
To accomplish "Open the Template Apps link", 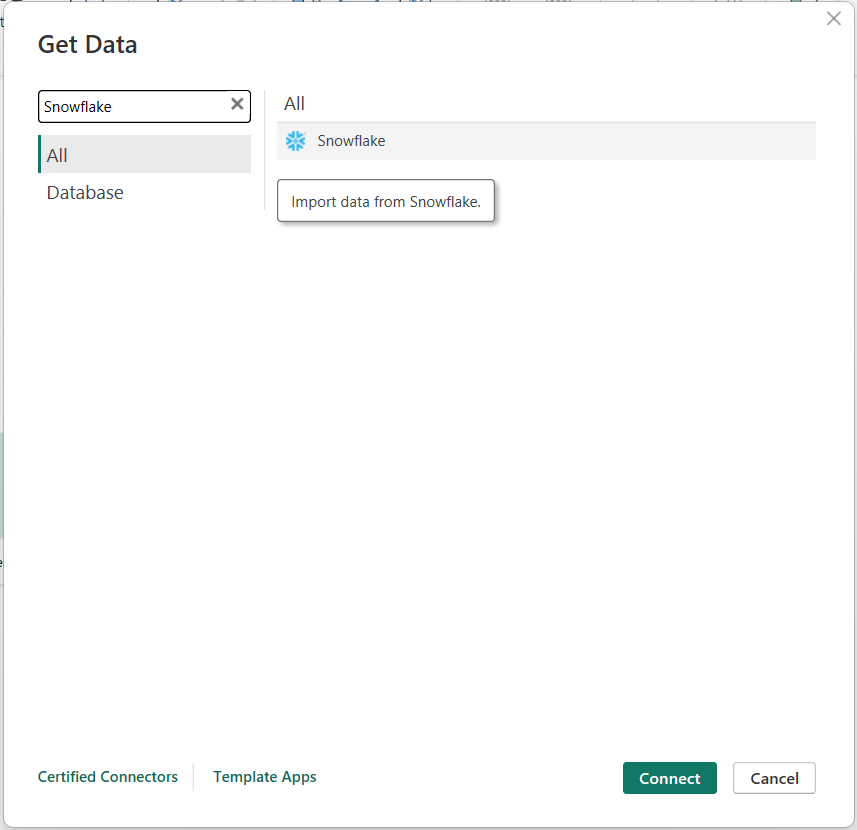I will [264, 777].
